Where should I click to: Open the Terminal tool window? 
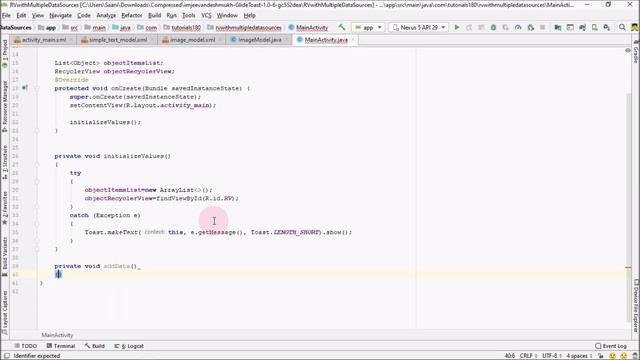click(61, 346)
